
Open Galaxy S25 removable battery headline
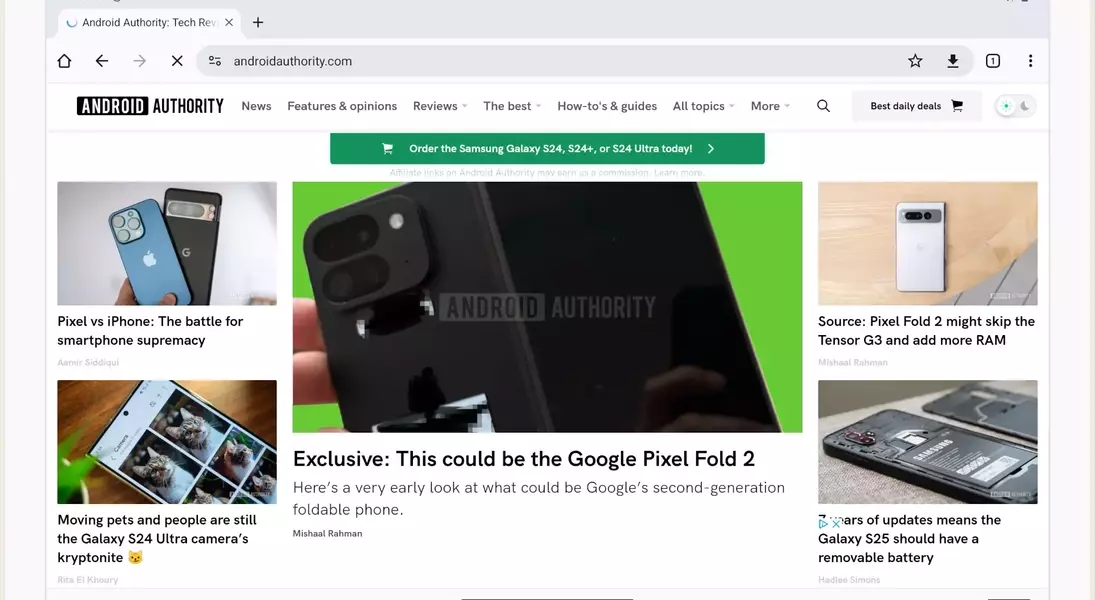909,539
